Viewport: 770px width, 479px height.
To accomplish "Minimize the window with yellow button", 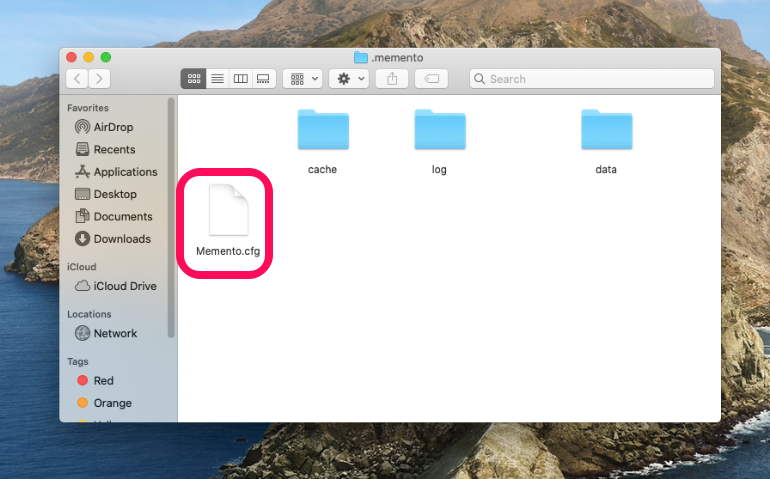I will pos(88,57).
